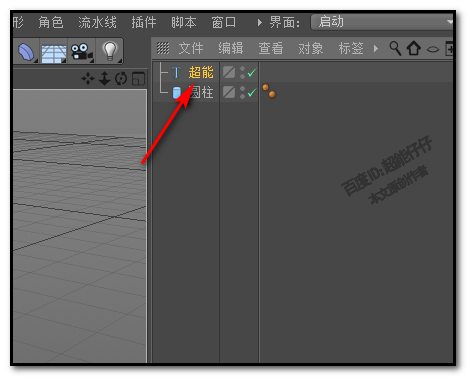Open the floor/environment objects icon

click(x=53, y=52)
